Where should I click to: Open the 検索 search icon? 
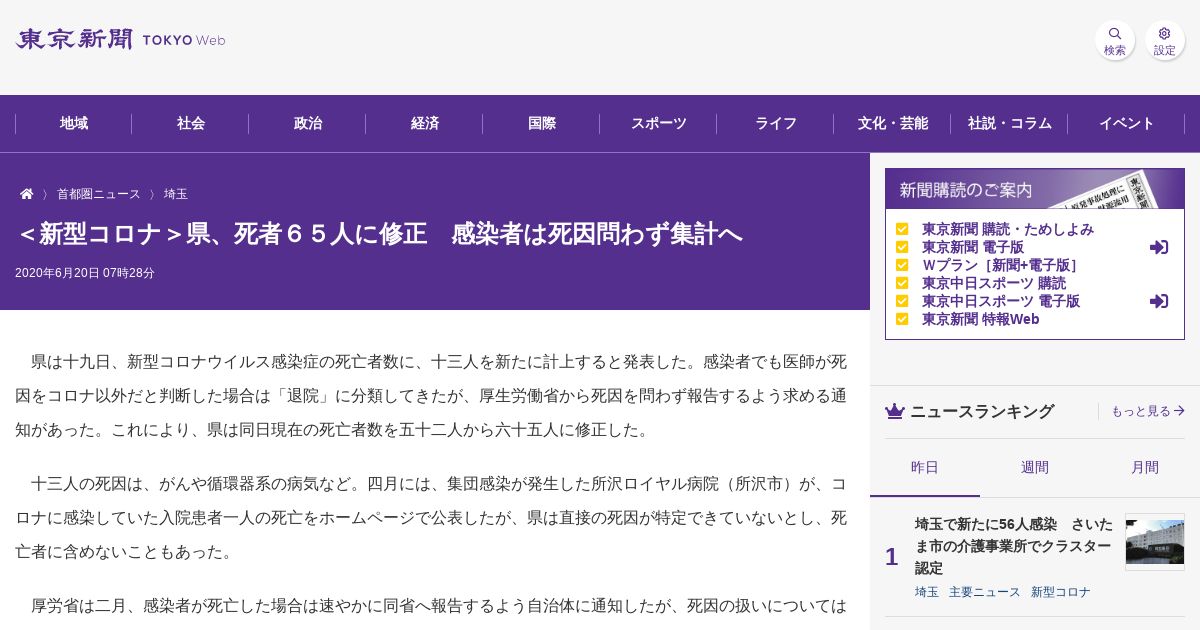pos(1115,40)
